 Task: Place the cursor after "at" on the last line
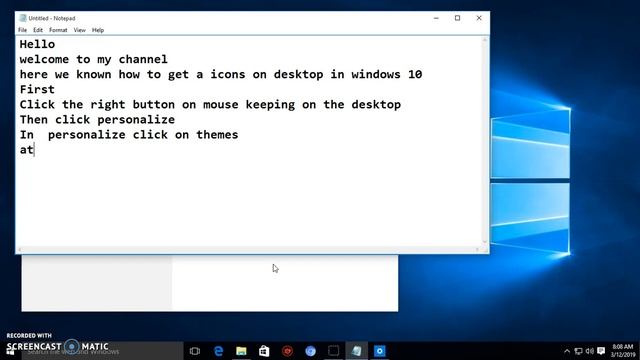point(34,150)
